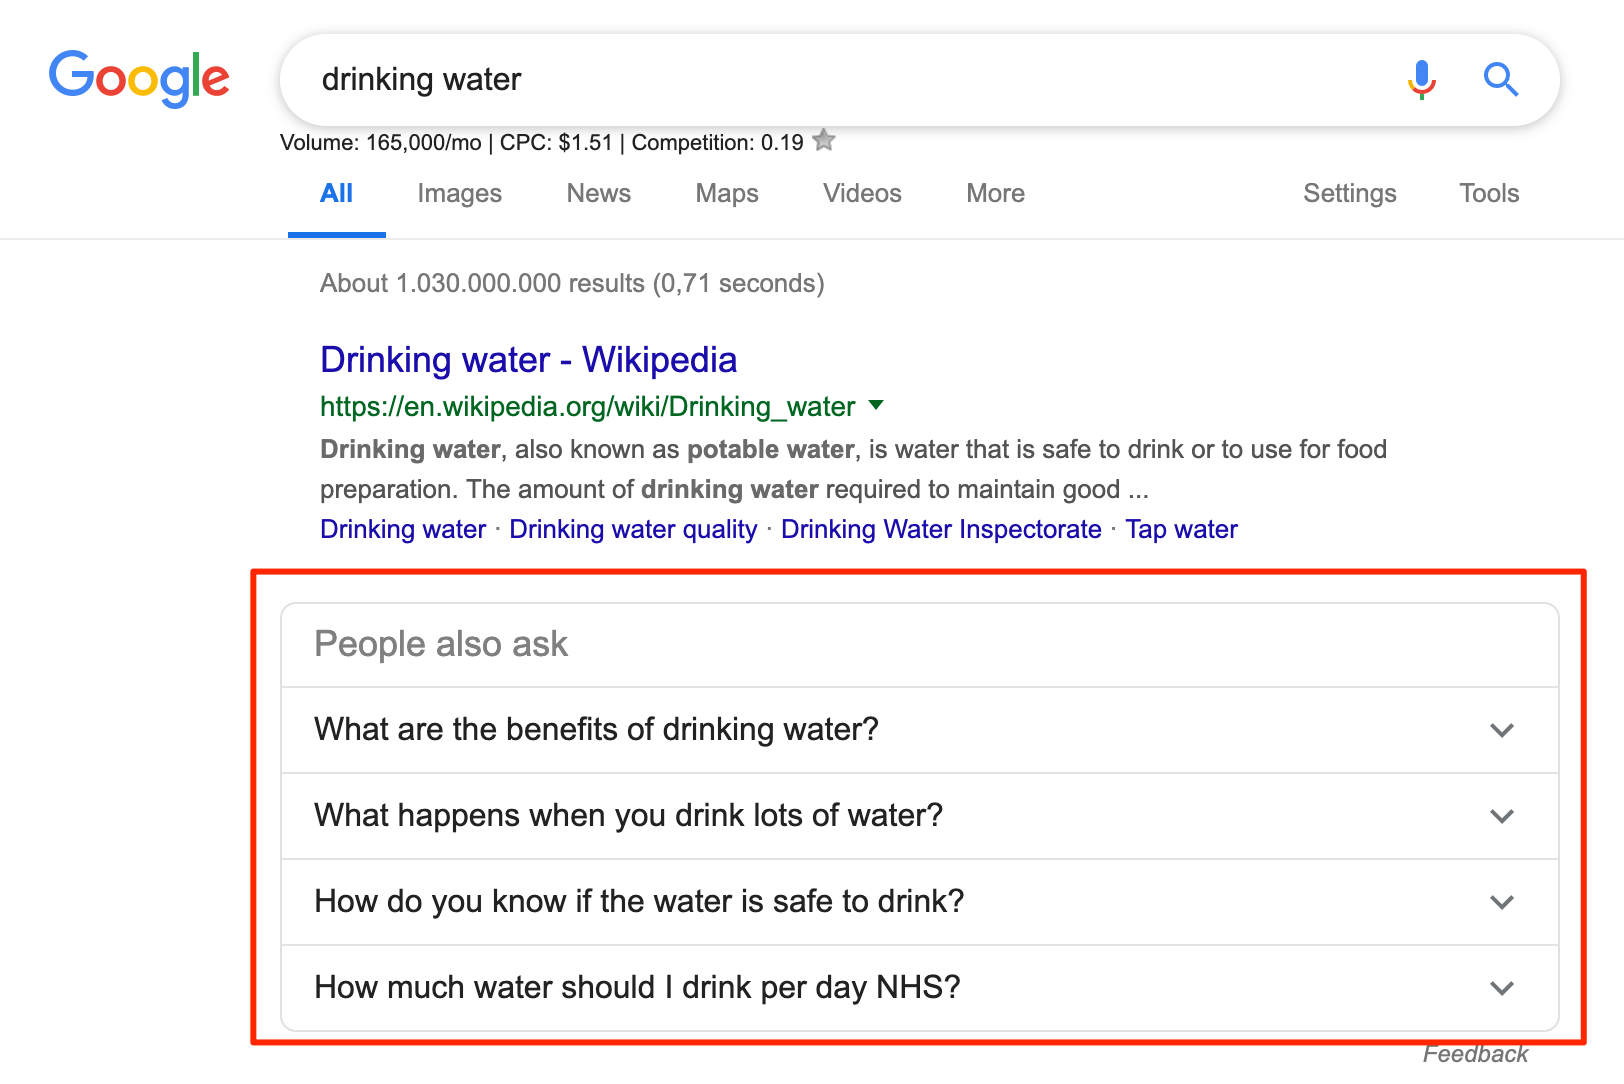
Task: Star the keyword next to Competition score
Action: [824, 141]
